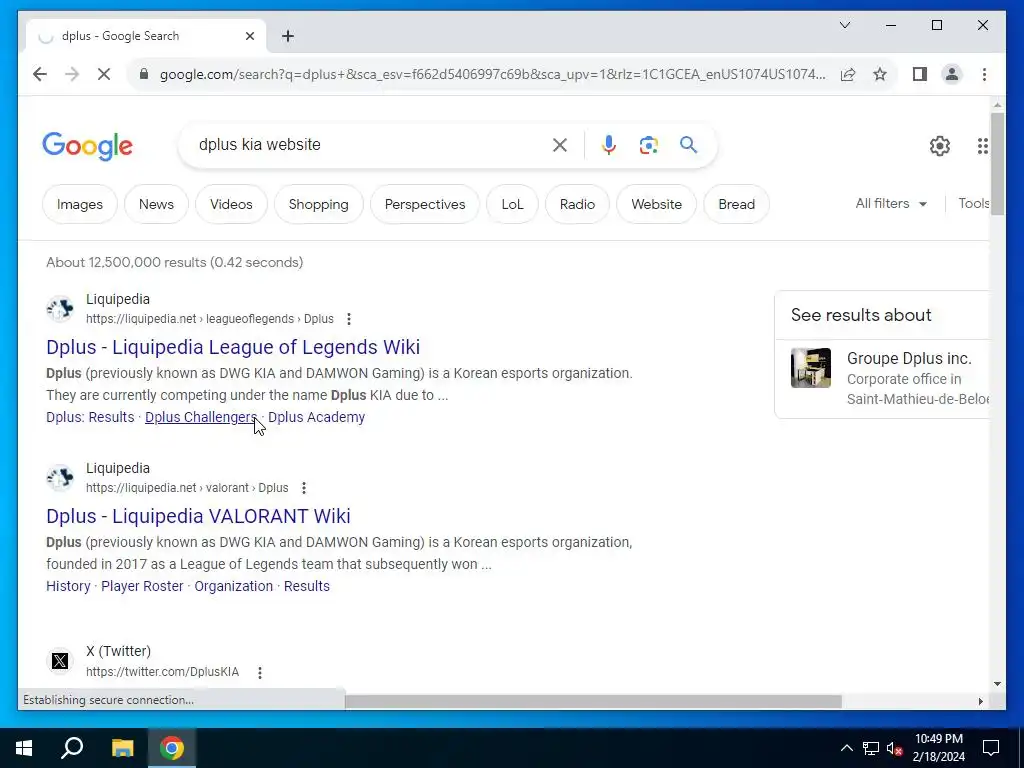Click the X (Twitter) favicon
Viewport: 1024px width, 768px height.
(60, 661)
